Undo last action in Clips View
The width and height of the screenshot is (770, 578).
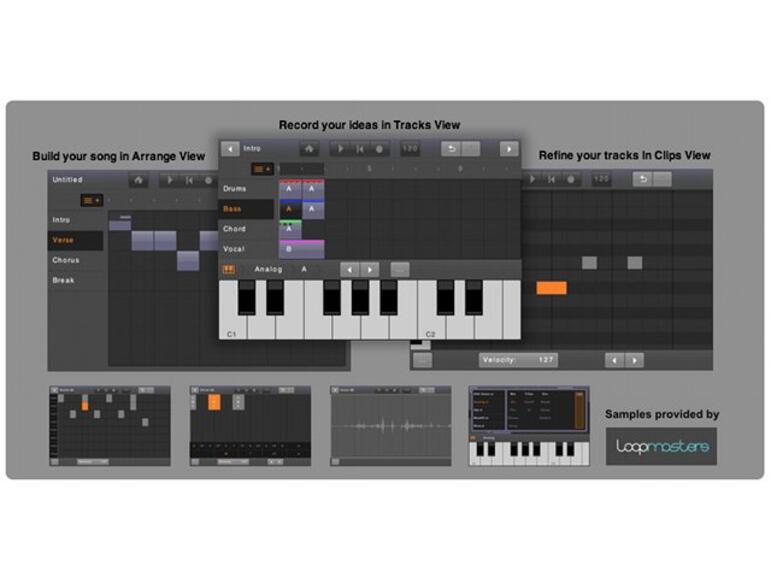coord(643,180)
